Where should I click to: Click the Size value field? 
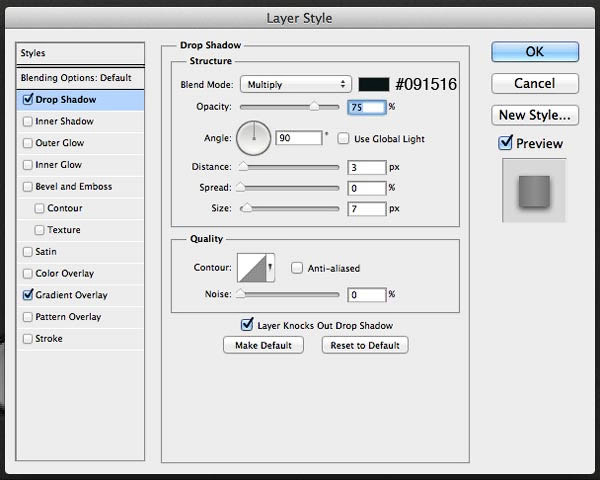click(367, 209)
